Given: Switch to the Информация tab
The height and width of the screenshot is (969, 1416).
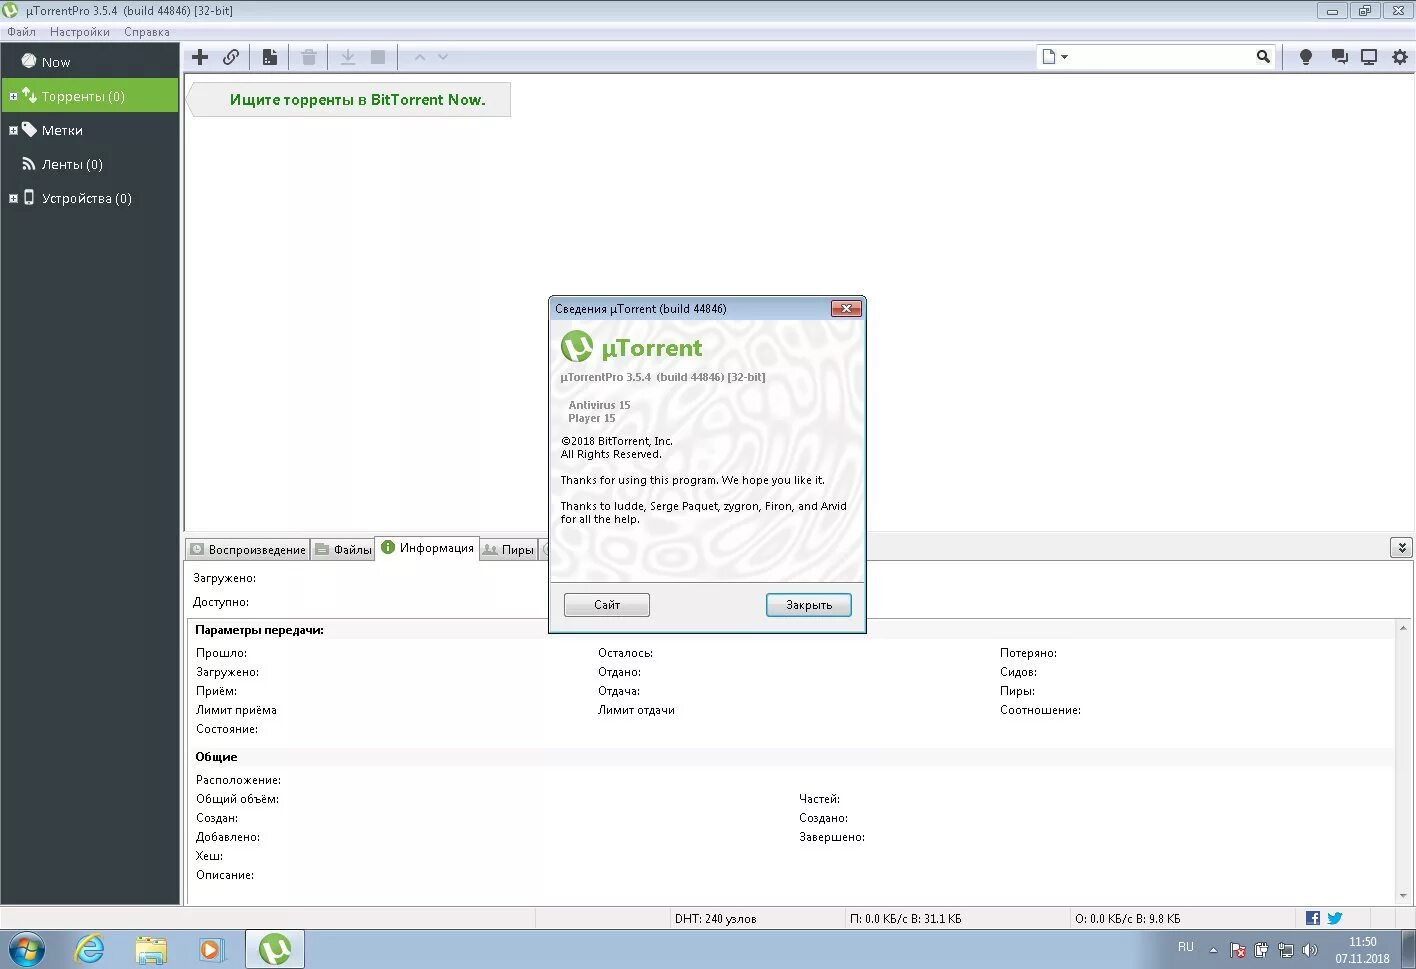Looking at the screenshot, I should tap(427, 548).
